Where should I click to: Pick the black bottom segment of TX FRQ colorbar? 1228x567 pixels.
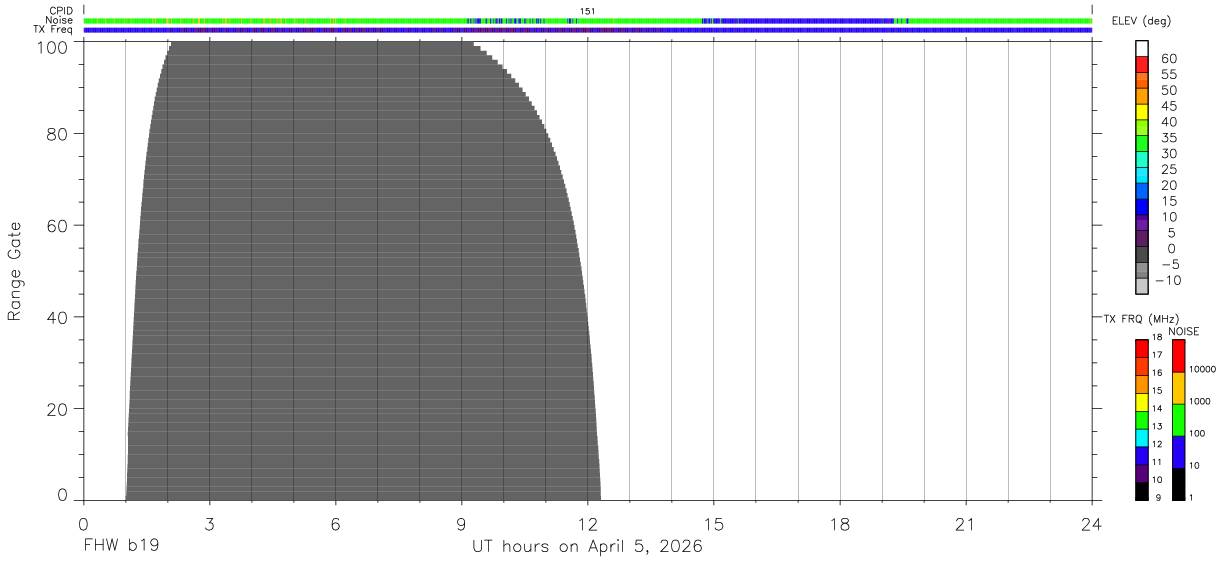click(1142, 491)
